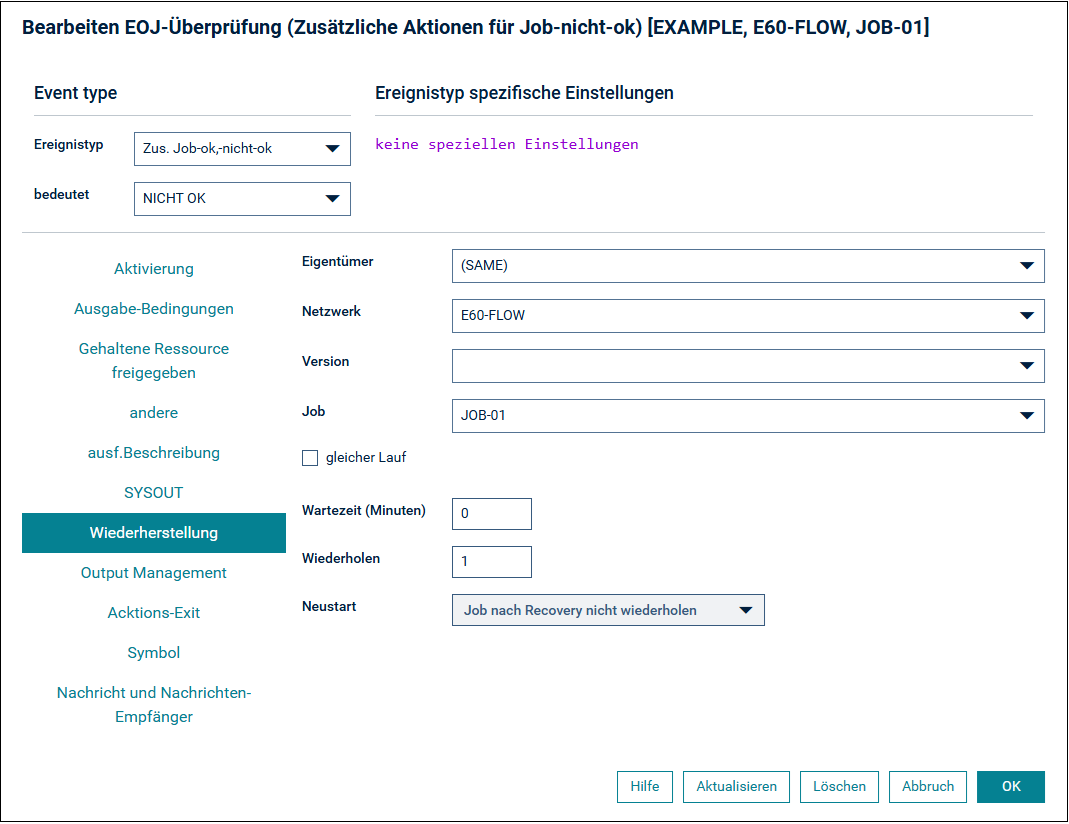
Task: Click the Löschen button
Action: click(839, 787)
